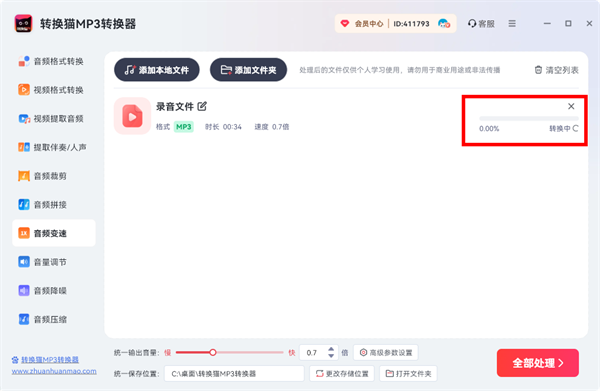
Task: Decrease speed with the down stepper arrow
Action: point(331,356)
